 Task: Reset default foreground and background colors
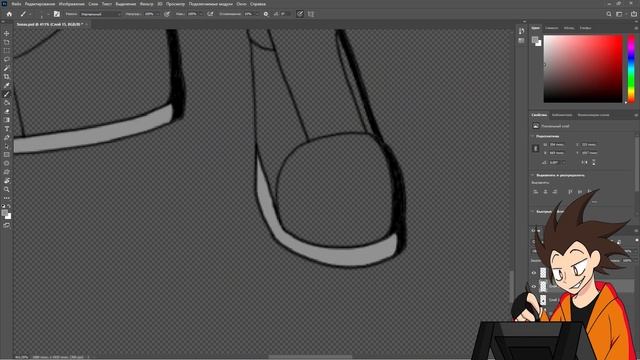click(x=3, y=206)
